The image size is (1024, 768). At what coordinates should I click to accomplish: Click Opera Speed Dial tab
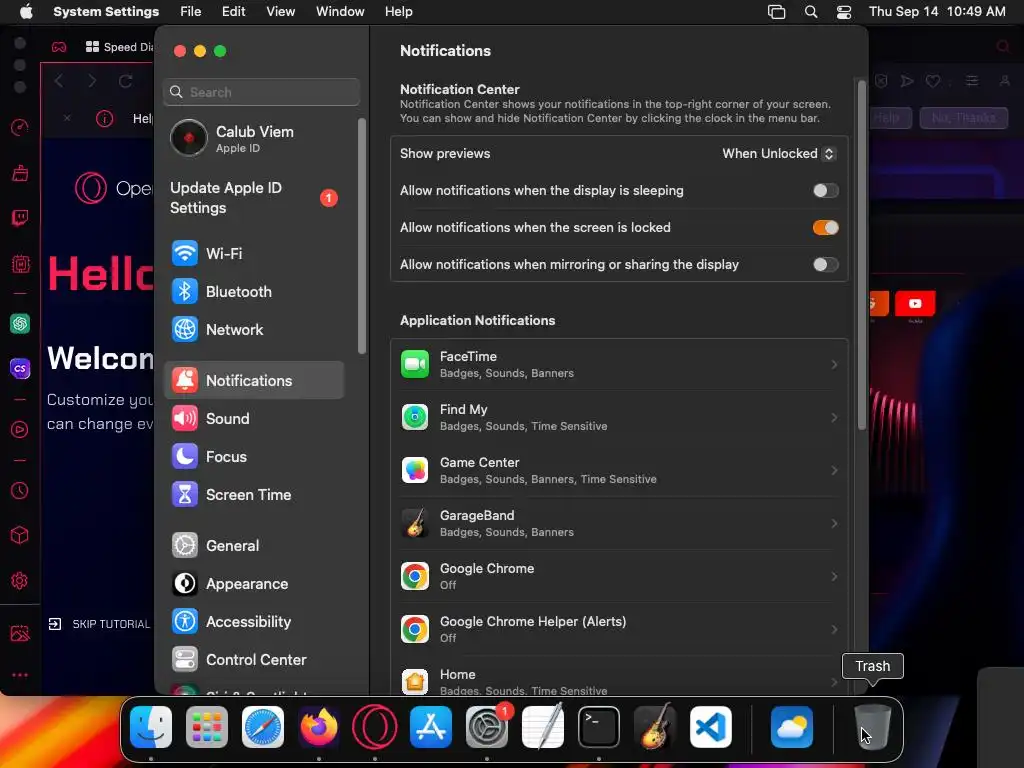coord(120,47)
